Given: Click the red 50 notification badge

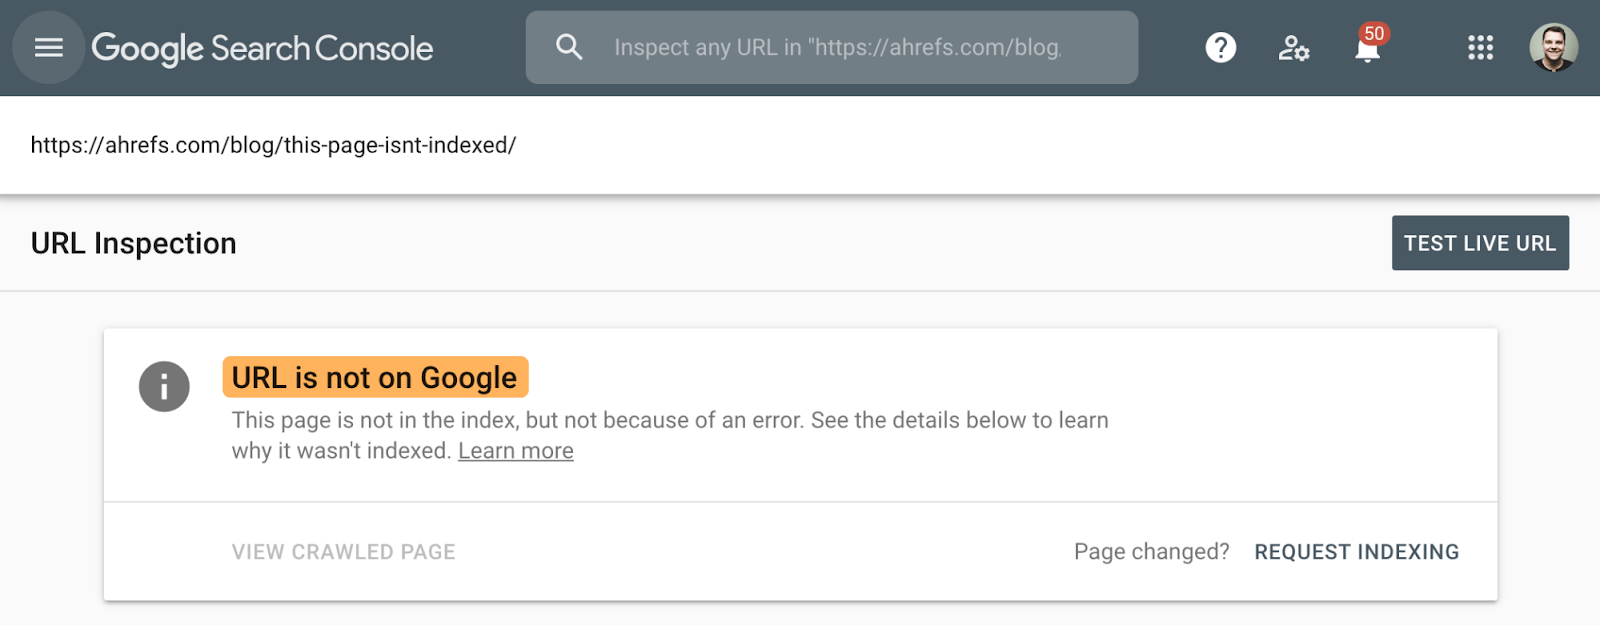Looking at the screenshot, I should 1375,34.
